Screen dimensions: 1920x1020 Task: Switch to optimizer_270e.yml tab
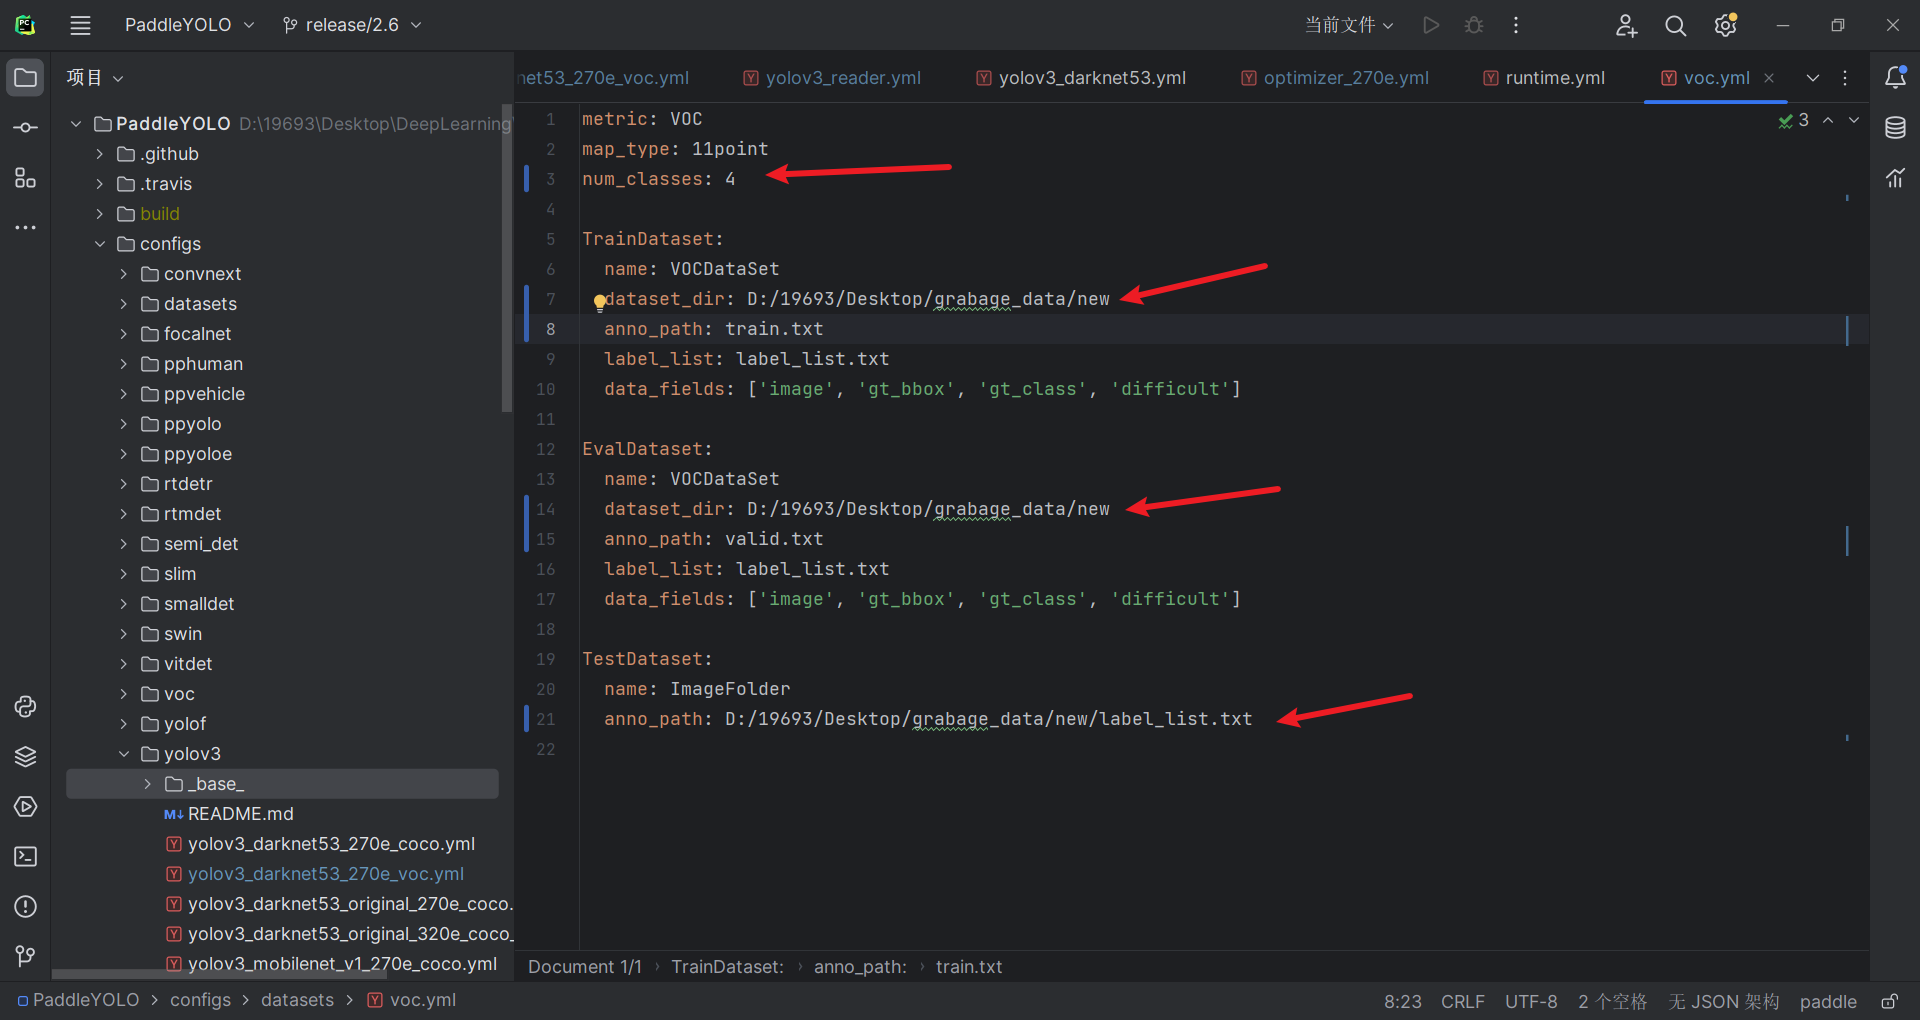(1335, 78)
